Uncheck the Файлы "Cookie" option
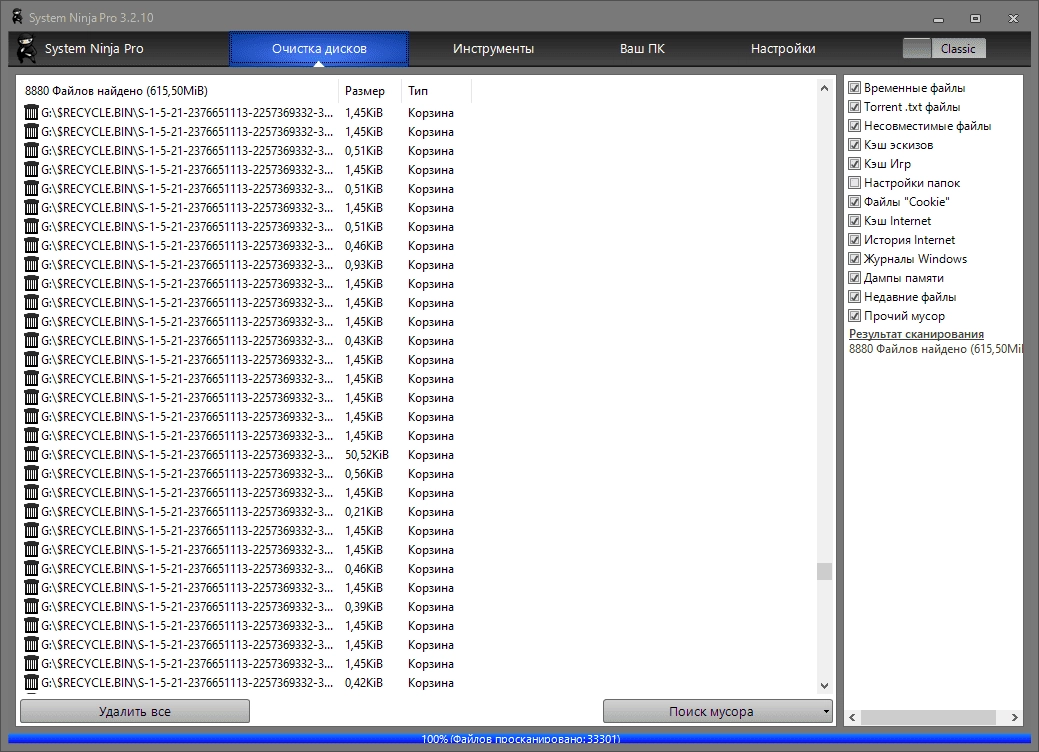The height and width of the screenshot is (752, 1039). point(855,201)
